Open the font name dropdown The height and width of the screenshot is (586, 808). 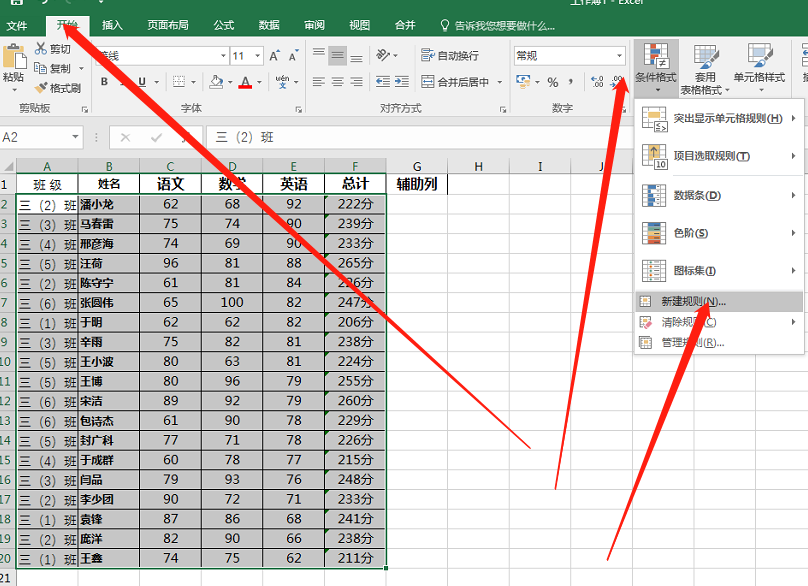pos(223,56)
